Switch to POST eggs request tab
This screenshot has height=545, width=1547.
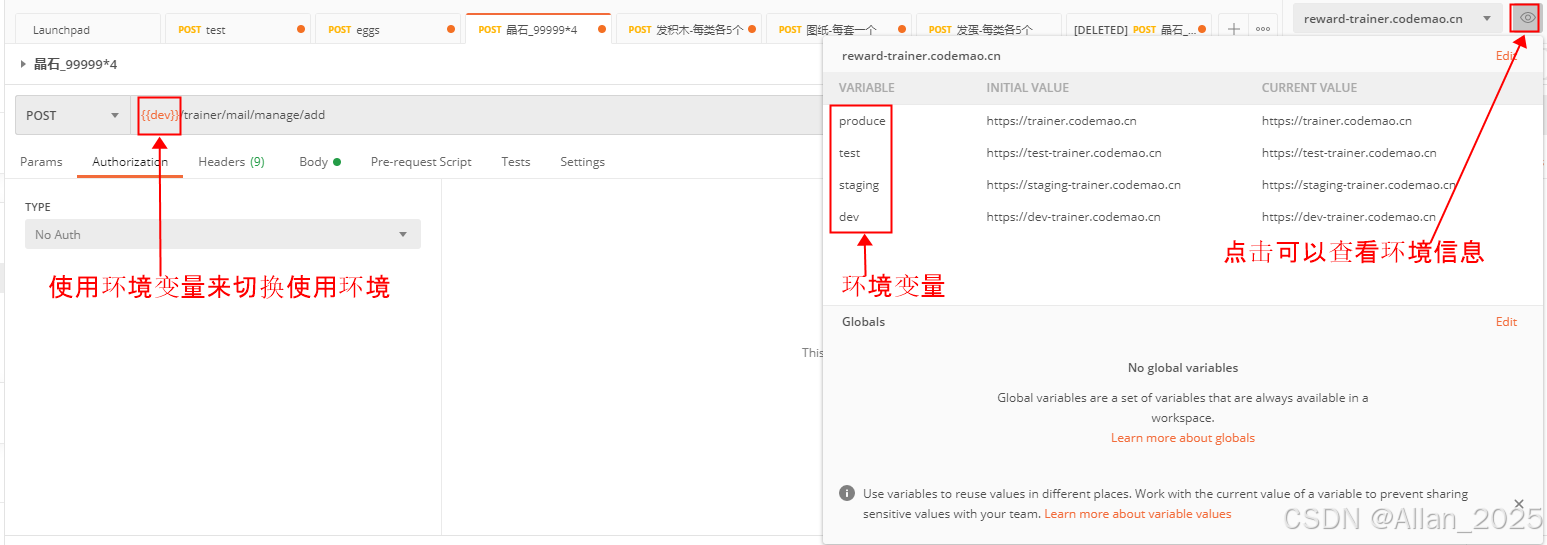387,30
